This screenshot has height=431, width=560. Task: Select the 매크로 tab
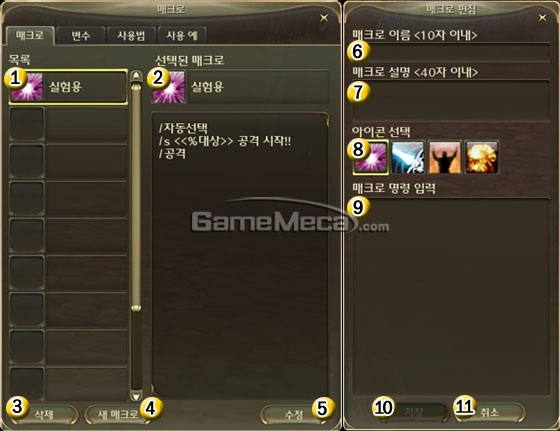click(x=30, y=35)
